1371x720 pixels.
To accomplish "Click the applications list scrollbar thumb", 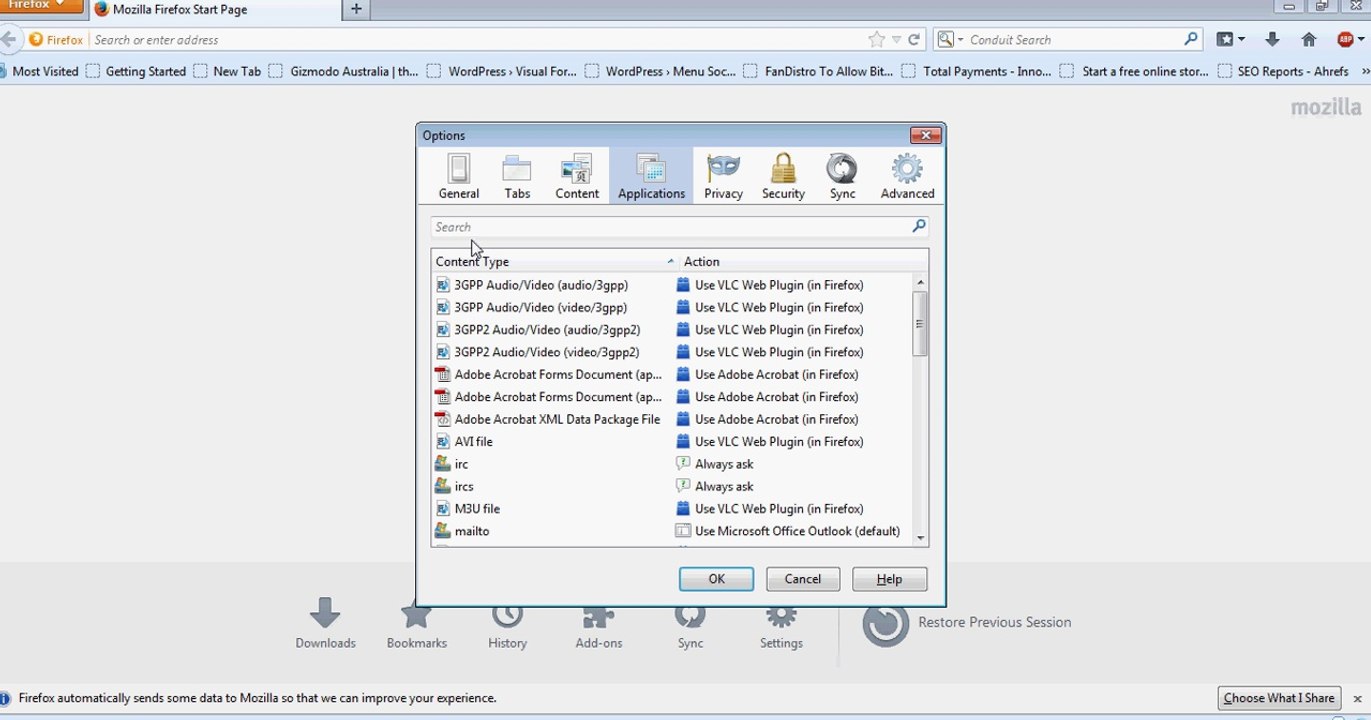I will point(920,323).
